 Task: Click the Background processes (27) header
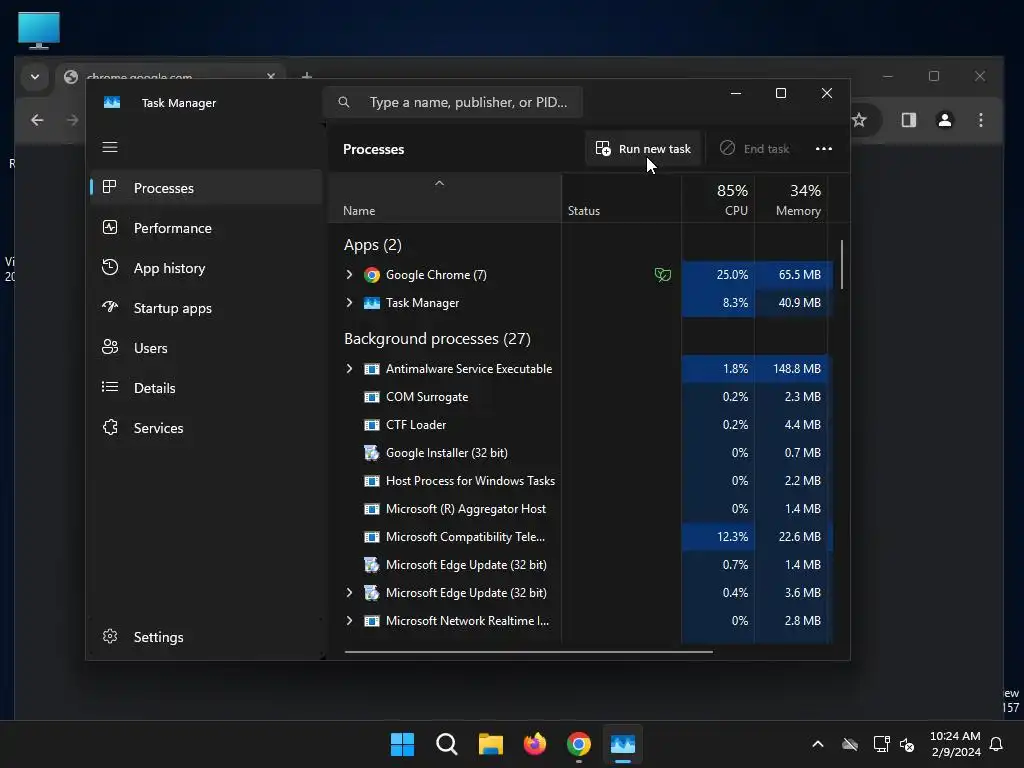point(437,339)
